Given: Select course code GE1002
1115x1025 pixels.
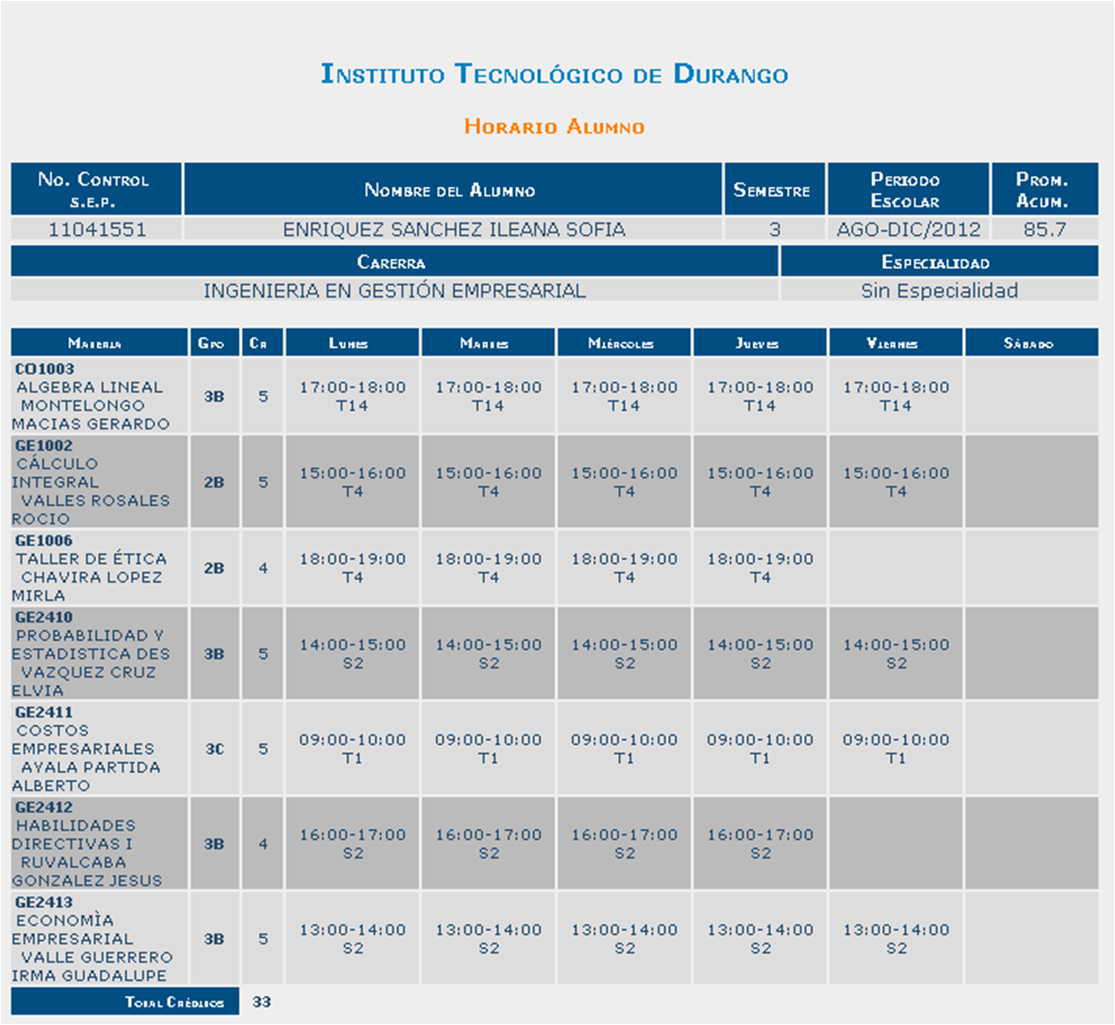Looking at the screenshot, I should tap(43, 445).
